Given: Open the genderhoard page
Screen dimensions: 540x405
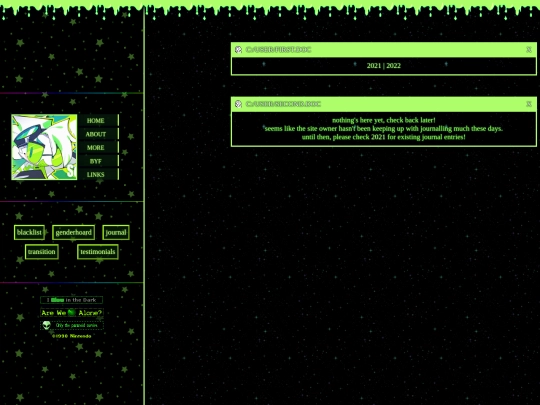Looking at the screenshot, I should (73, 232).
